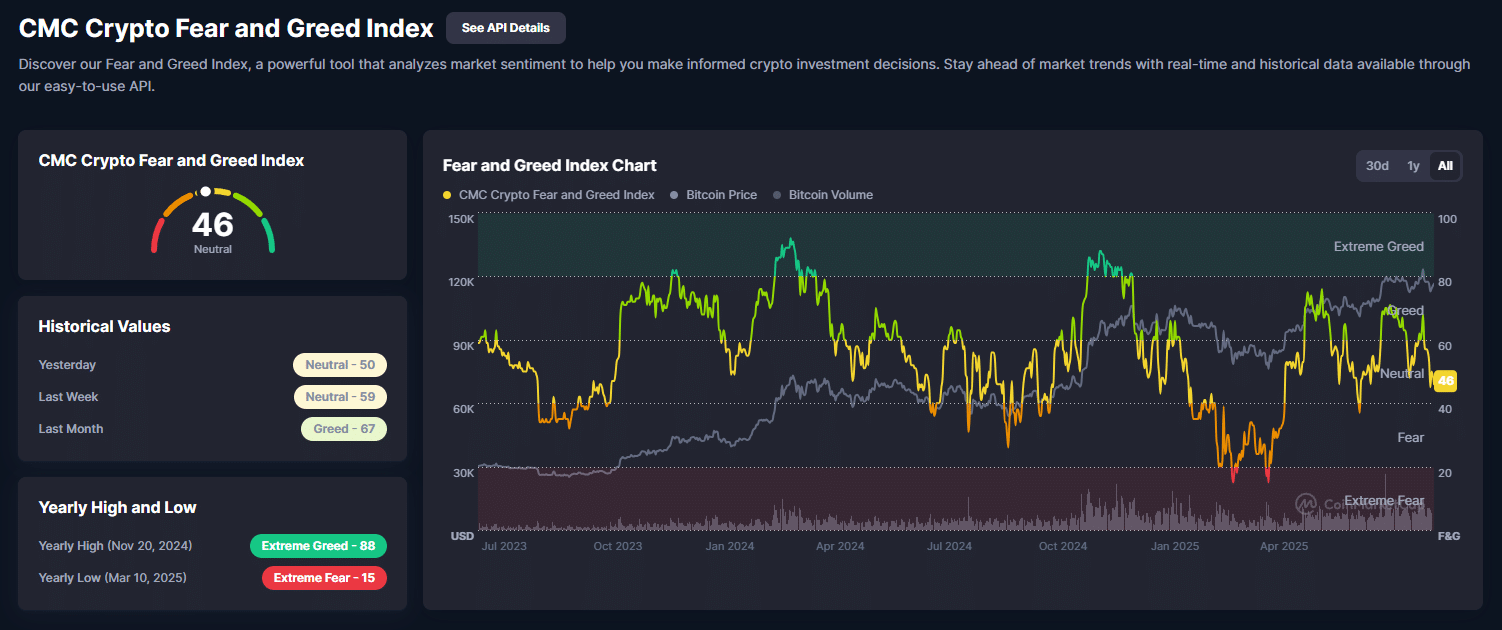Switch to the 30d chart view
This screenshot has height=630, width=1502.
click(x=1377, y=165)
